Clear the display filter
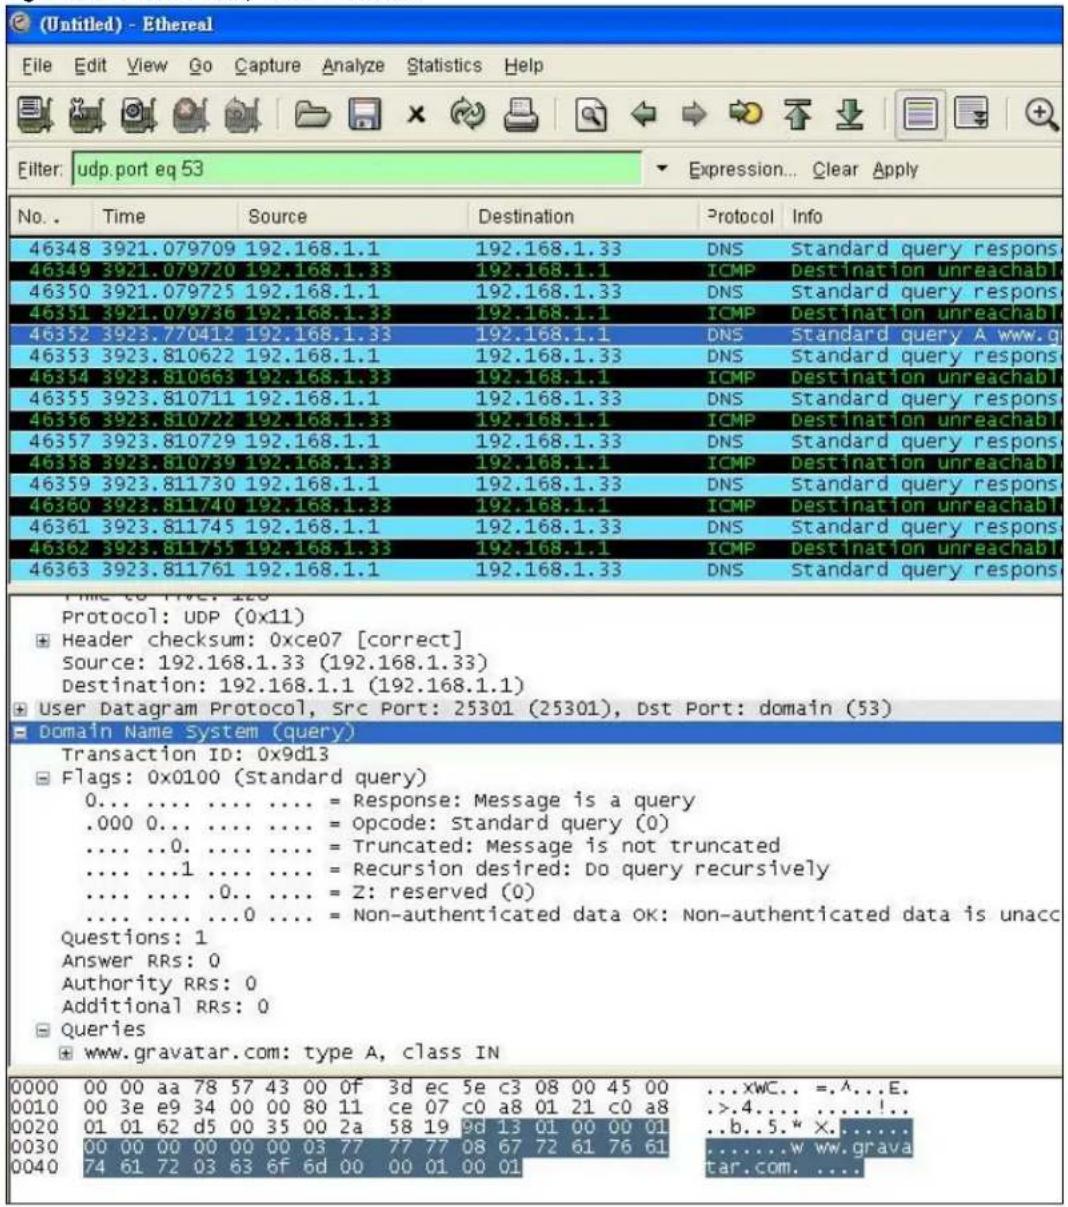Viewport: 1068px width, 1207px height. click(x=835, y=169)
